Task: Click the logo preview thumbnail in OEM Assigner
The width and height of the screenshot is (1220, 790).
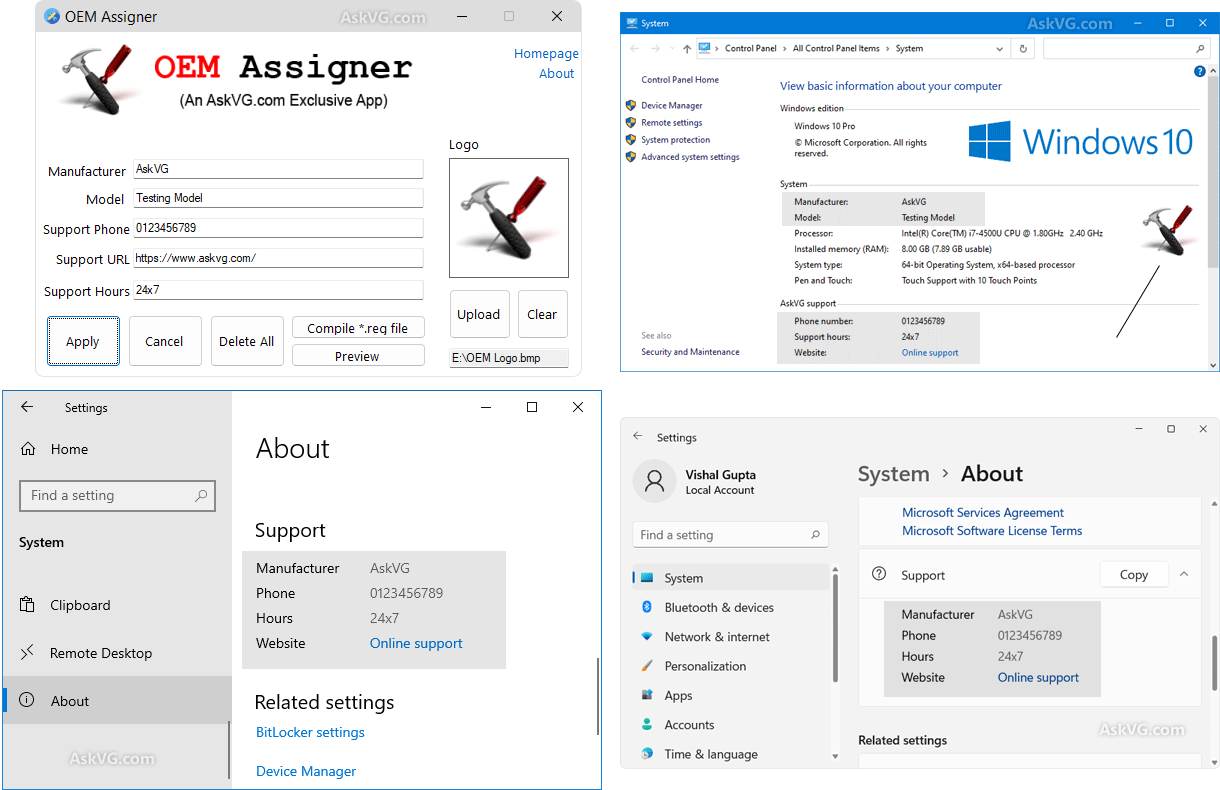Action: point(509,218)
